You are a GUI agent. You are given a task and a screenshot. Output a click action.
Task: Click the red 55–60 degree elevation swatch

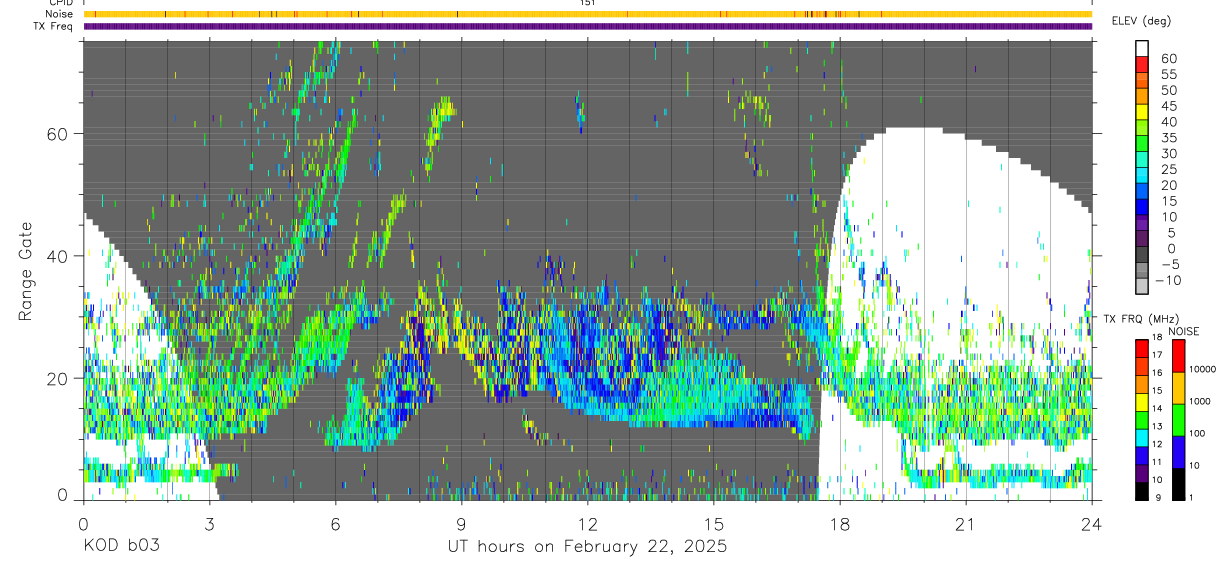[x=1143, y=64]
